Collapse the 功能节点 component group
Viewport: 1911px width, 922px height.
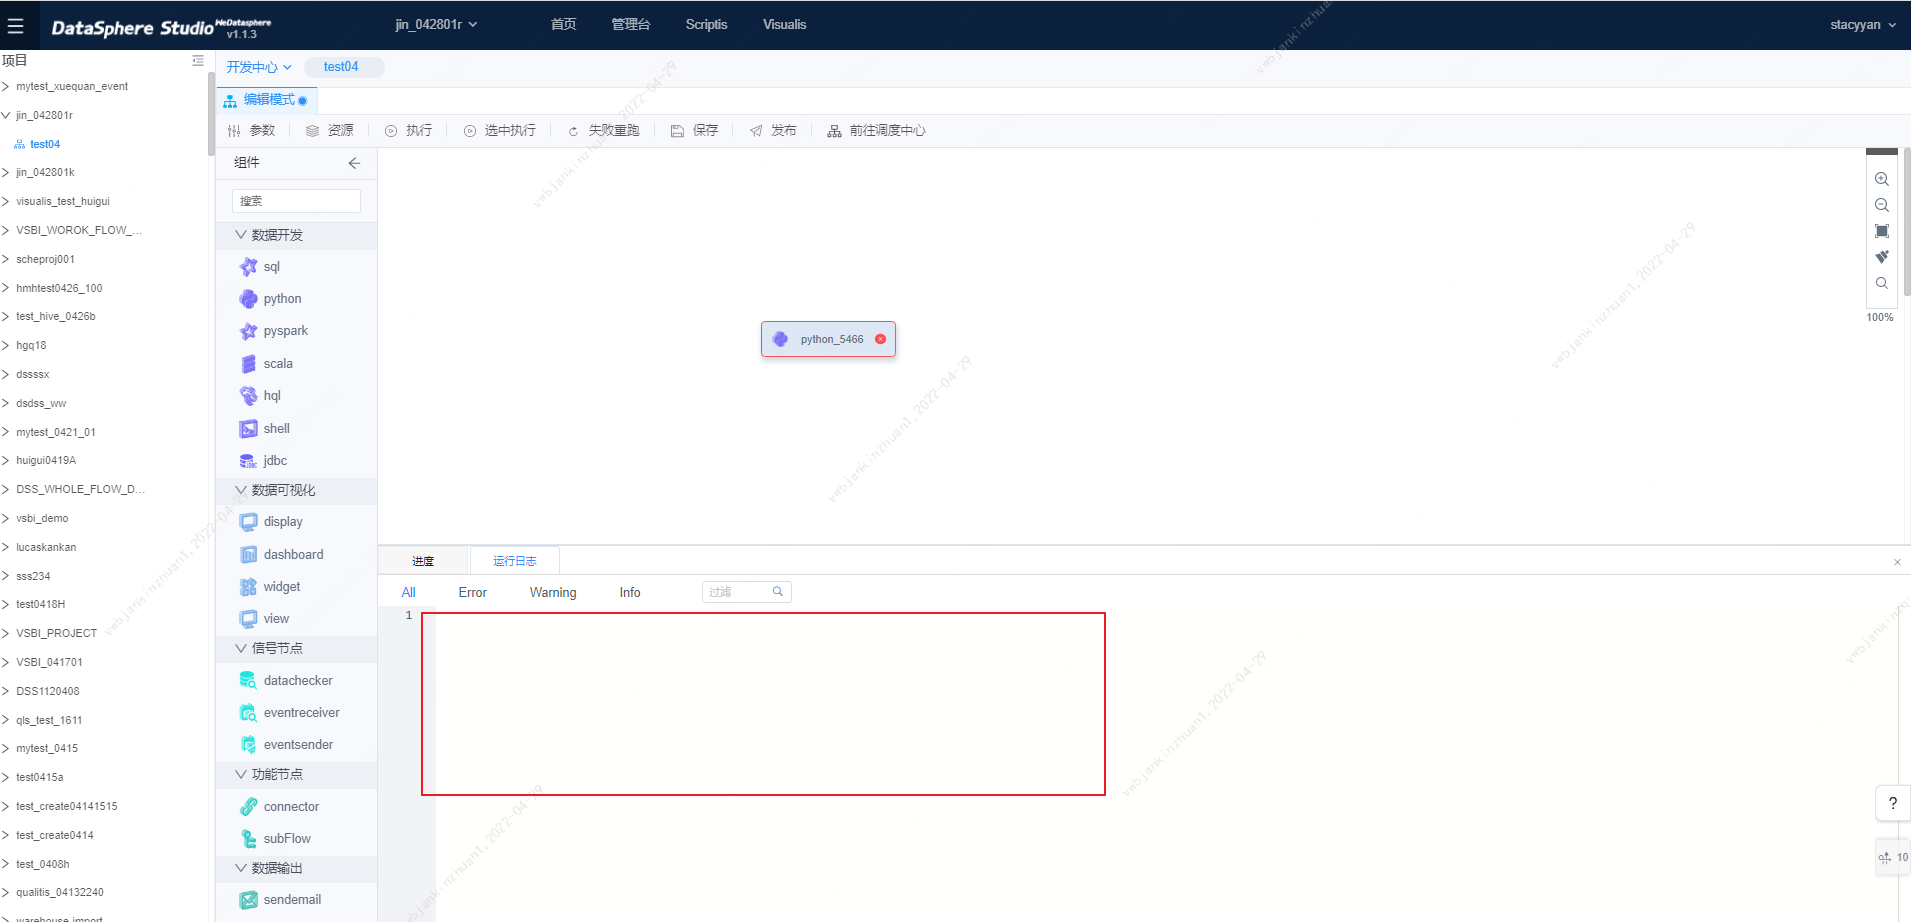coord(241,774)
